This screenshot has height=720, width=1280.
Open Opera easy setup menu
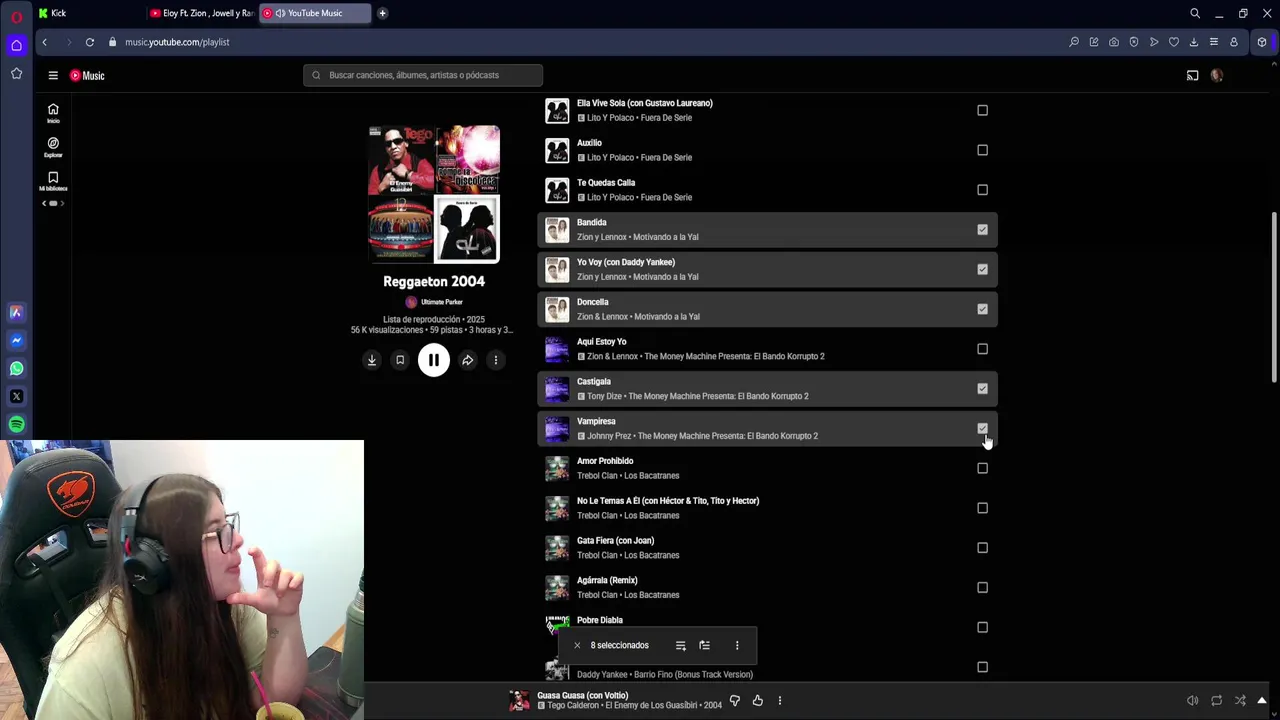[1214, 42]
